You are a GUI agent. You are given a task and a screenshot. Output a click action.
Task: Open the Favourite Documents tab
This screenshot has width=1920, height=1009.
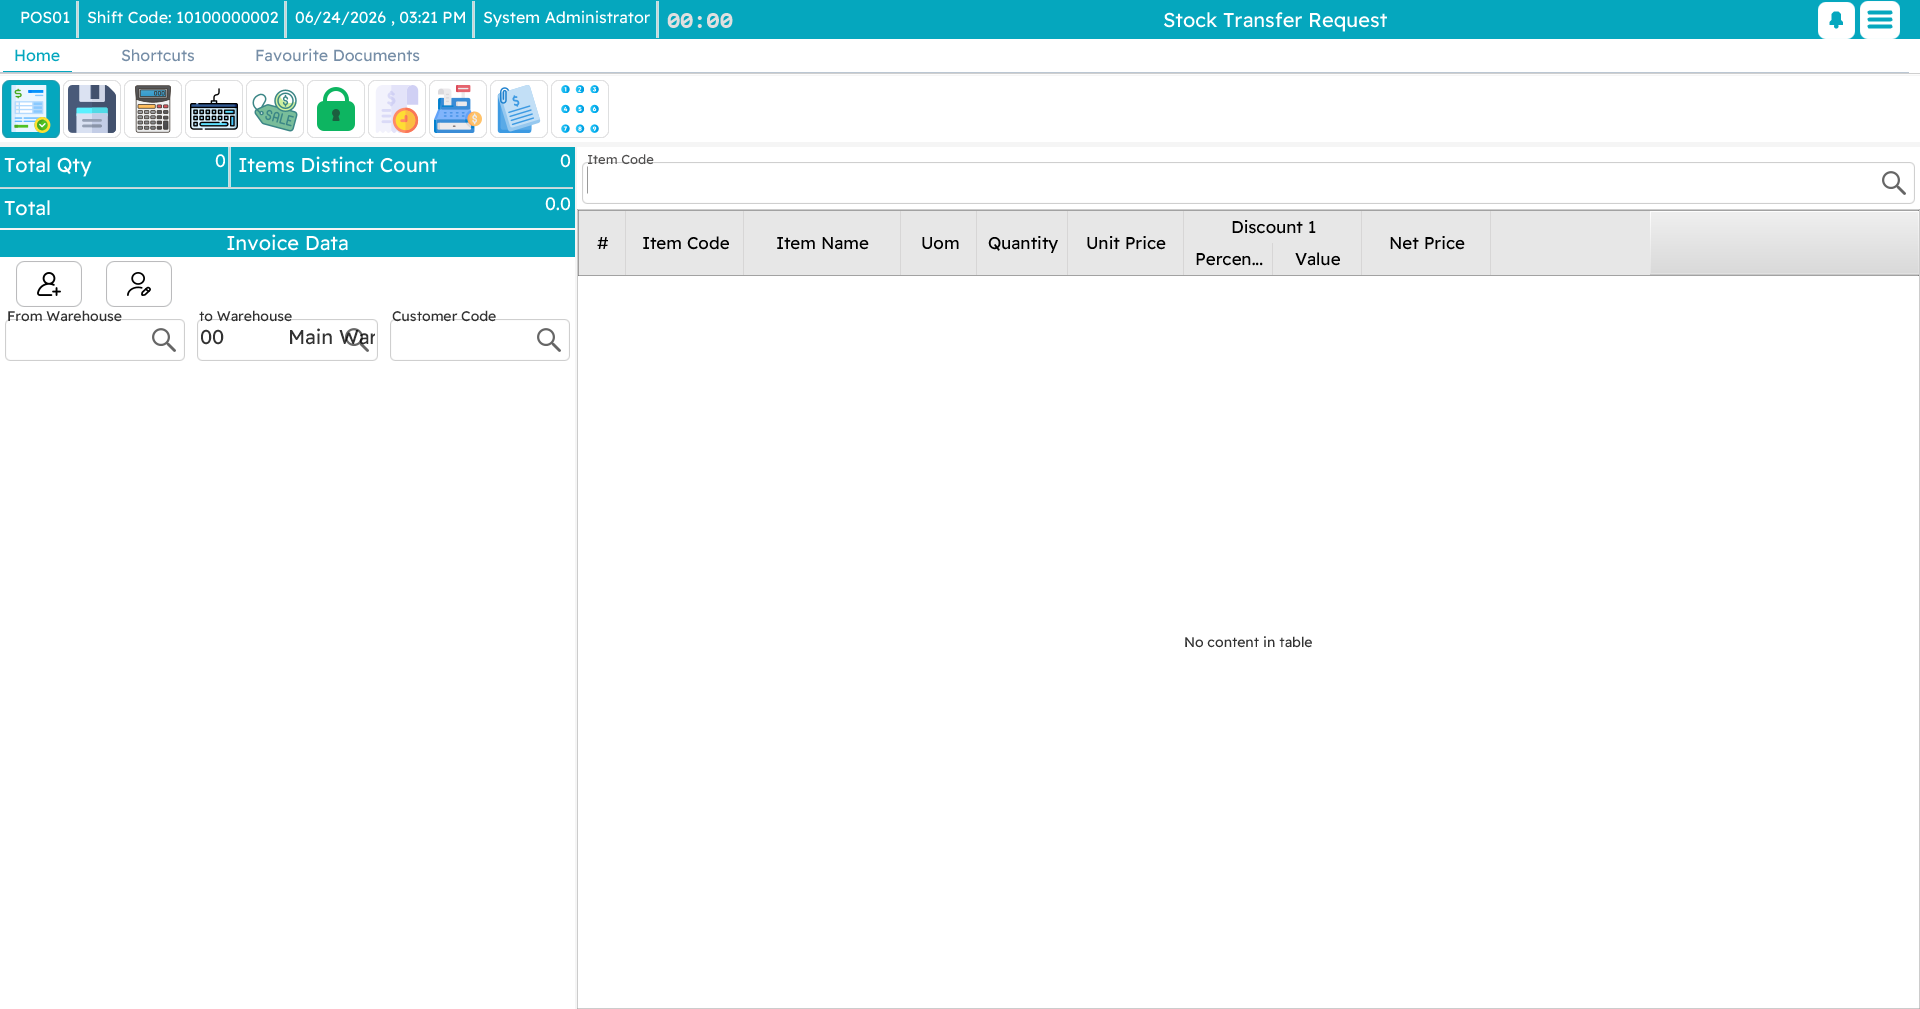click(x=337, y=56)
